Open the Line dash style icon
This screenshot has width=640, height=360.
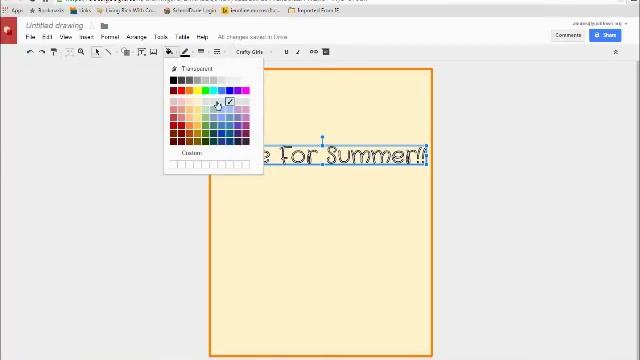click(x=217, y=52)
